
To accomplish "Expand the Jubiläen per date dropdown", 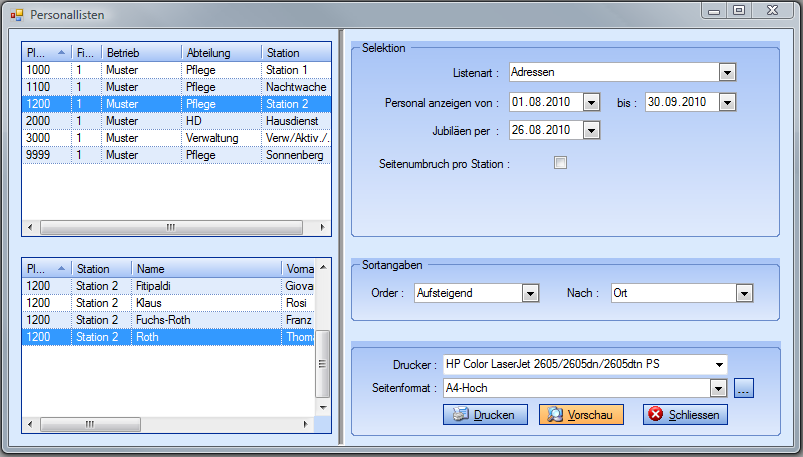I will pos(591,130).
